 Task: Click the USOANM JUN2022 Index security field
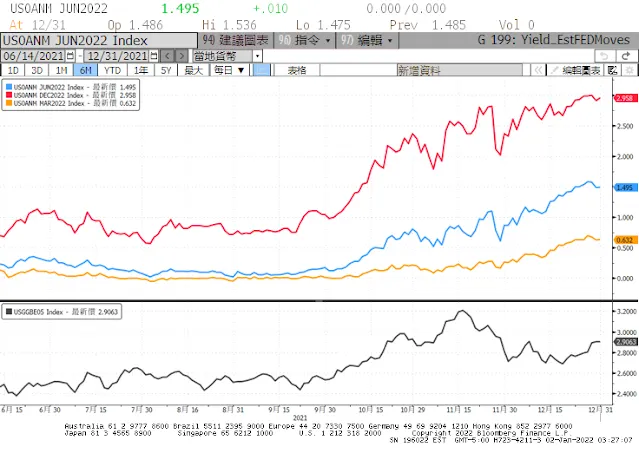(99, 41)
